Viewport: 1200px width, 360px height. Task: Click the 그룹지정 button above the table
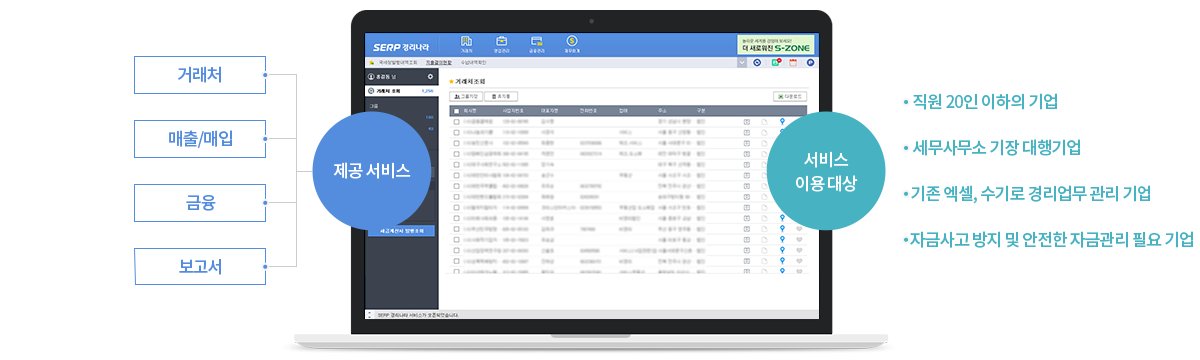(467, 96)
